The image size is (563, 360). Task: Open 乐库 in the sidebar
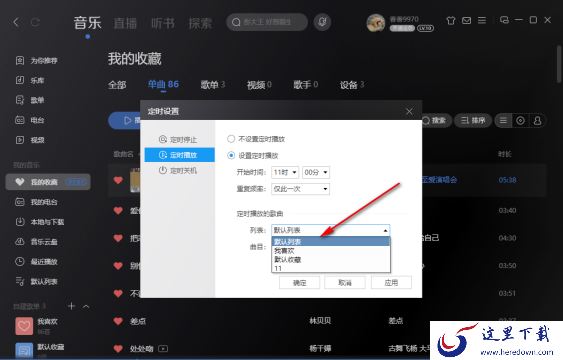coord(30,80)
